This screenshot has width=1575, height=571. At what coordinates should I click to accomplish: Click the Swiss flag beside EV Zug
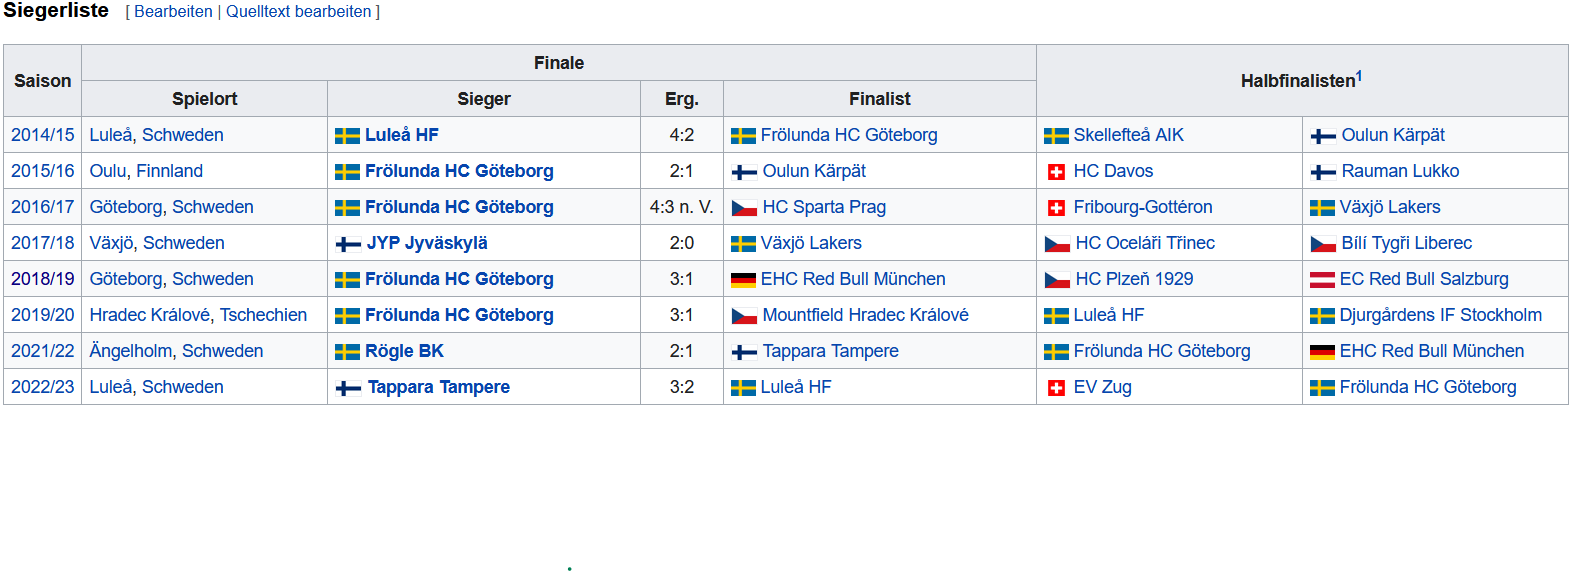1056,388
